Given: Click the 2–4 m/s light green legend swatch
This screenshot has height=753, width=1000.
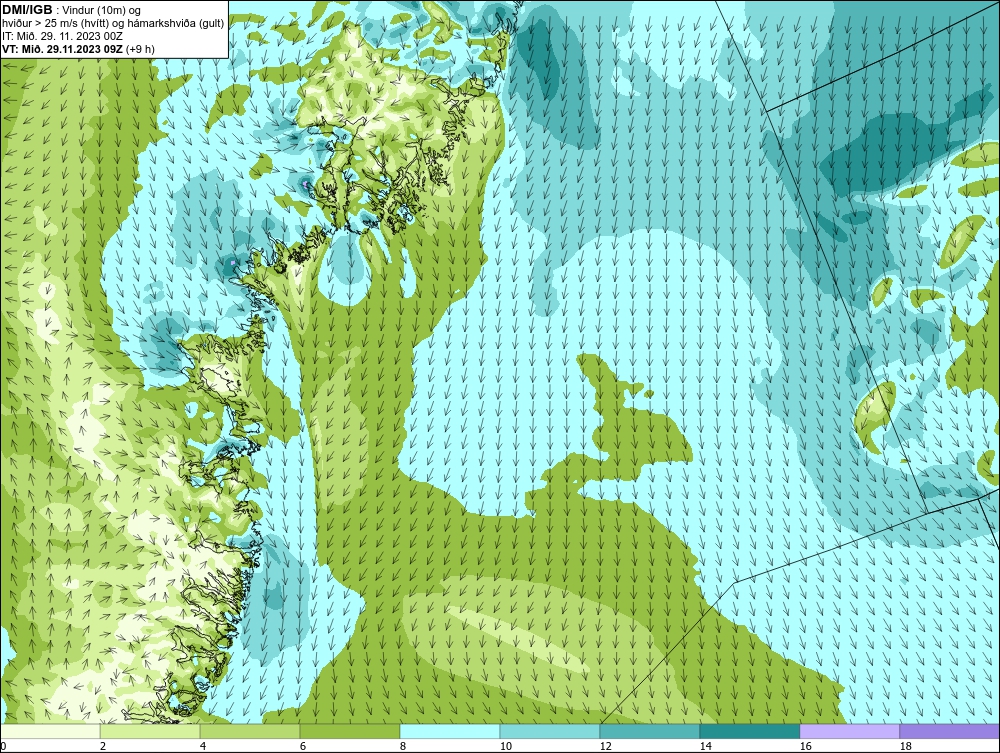Looking at the screenshot, I should (150, 731).
